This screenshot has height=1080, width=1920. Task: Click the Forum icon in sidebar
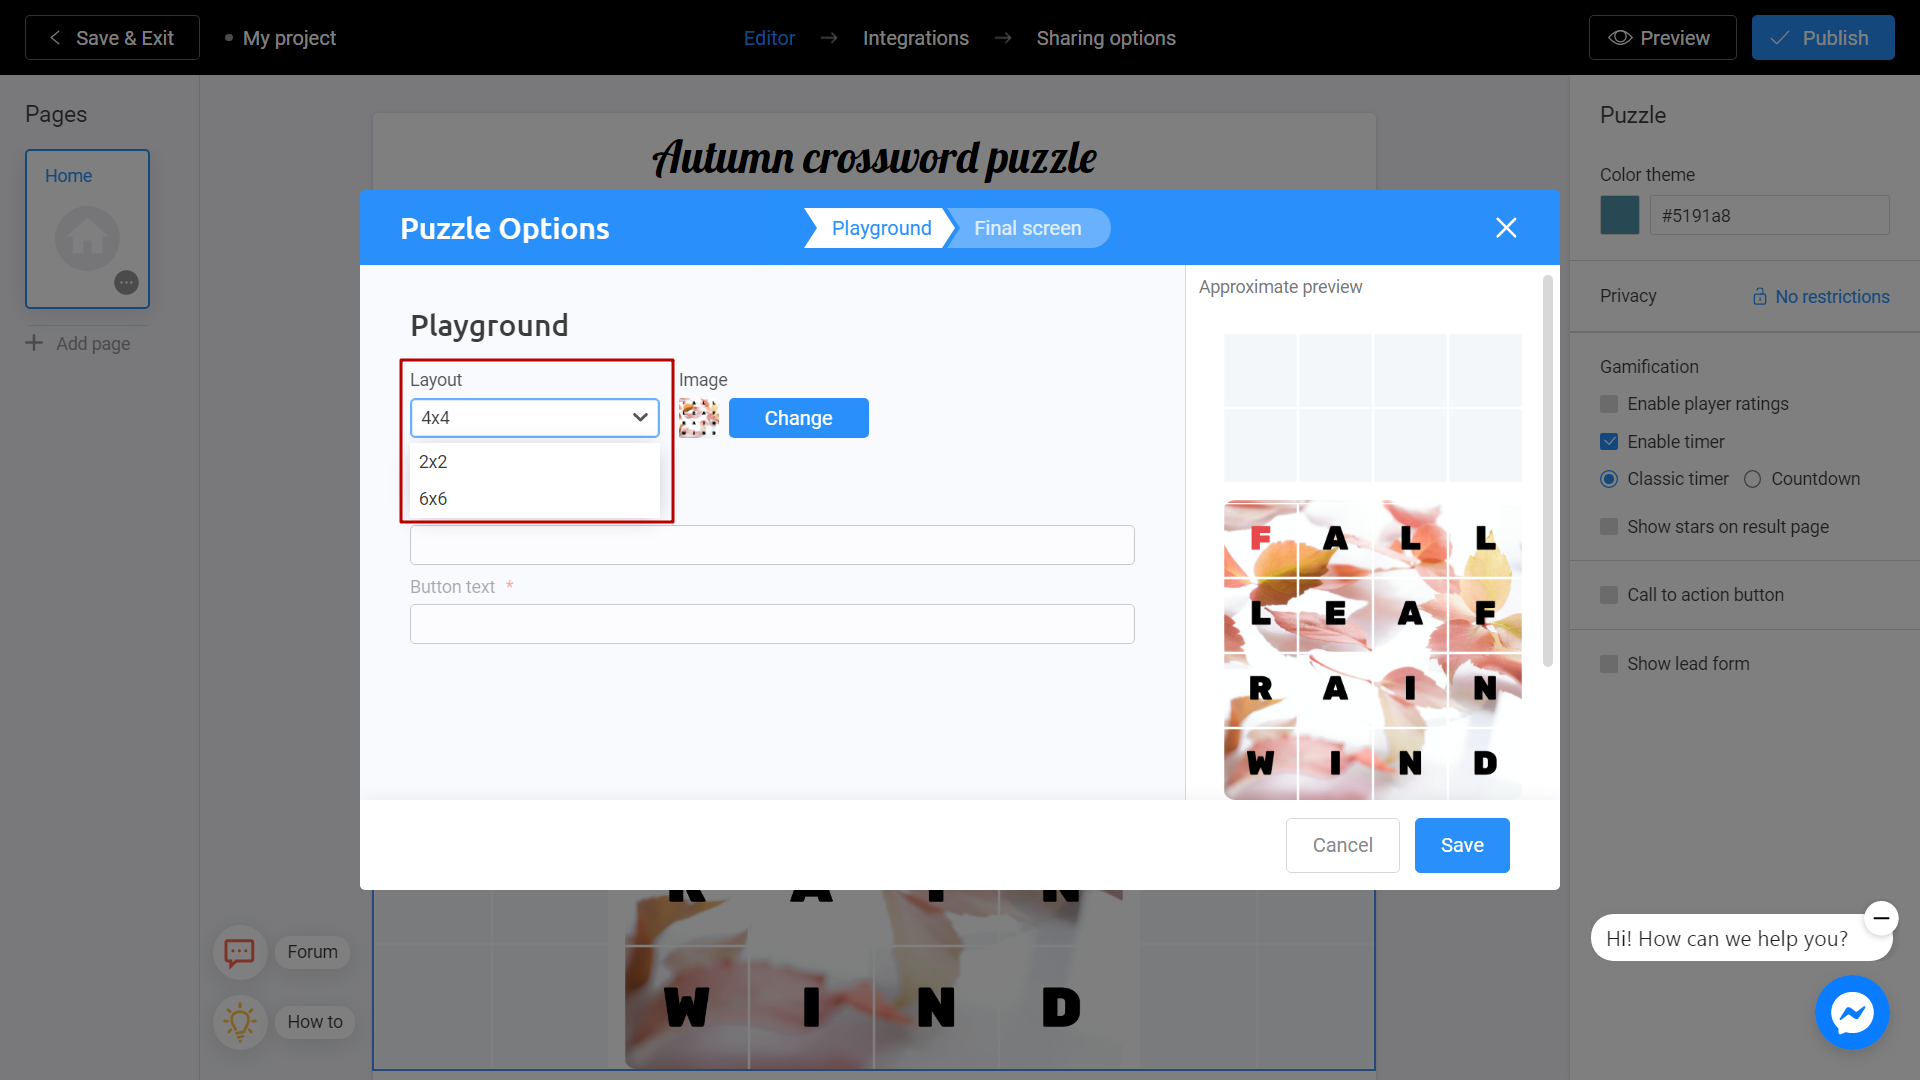coord(237,949)
